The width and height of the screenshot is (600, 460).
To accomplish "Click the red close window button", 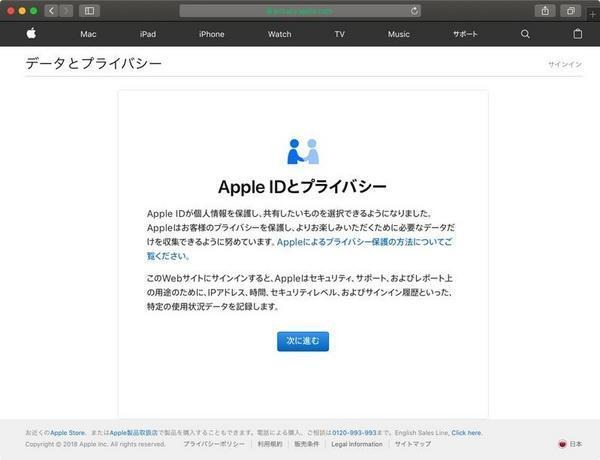I will tap(11, 11).
